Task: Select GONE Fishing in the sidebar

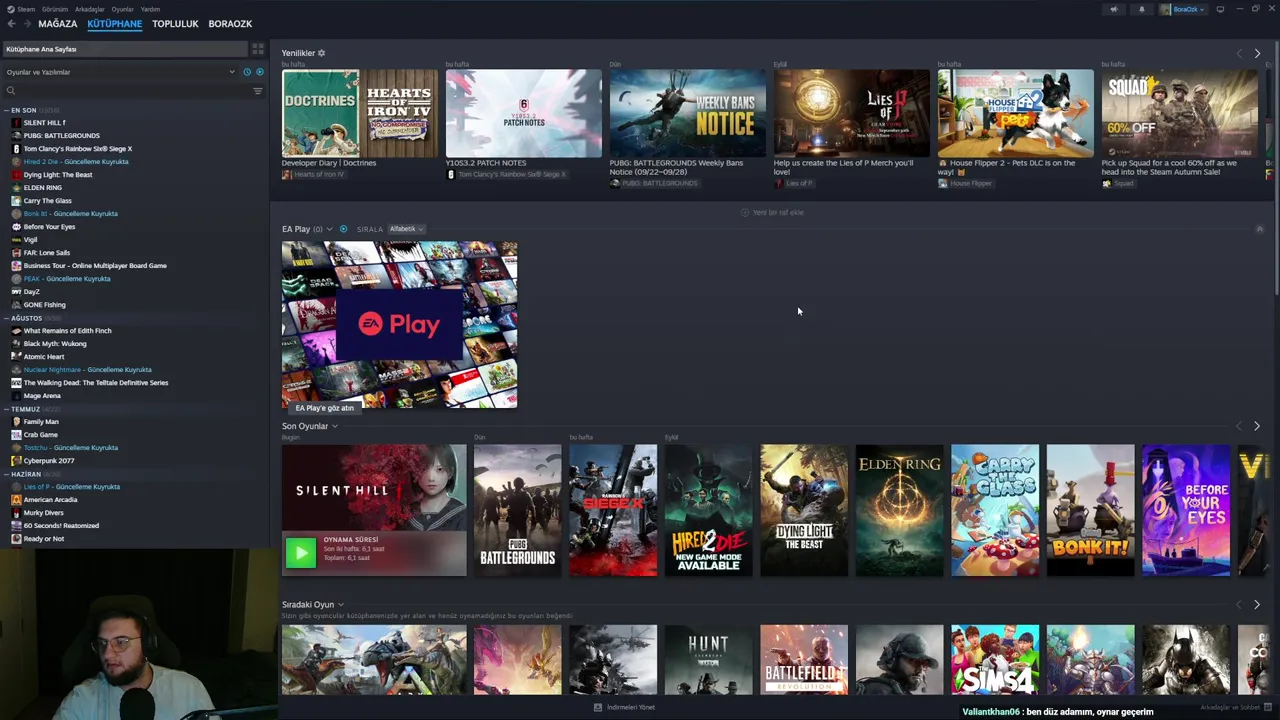Action: 45,304
